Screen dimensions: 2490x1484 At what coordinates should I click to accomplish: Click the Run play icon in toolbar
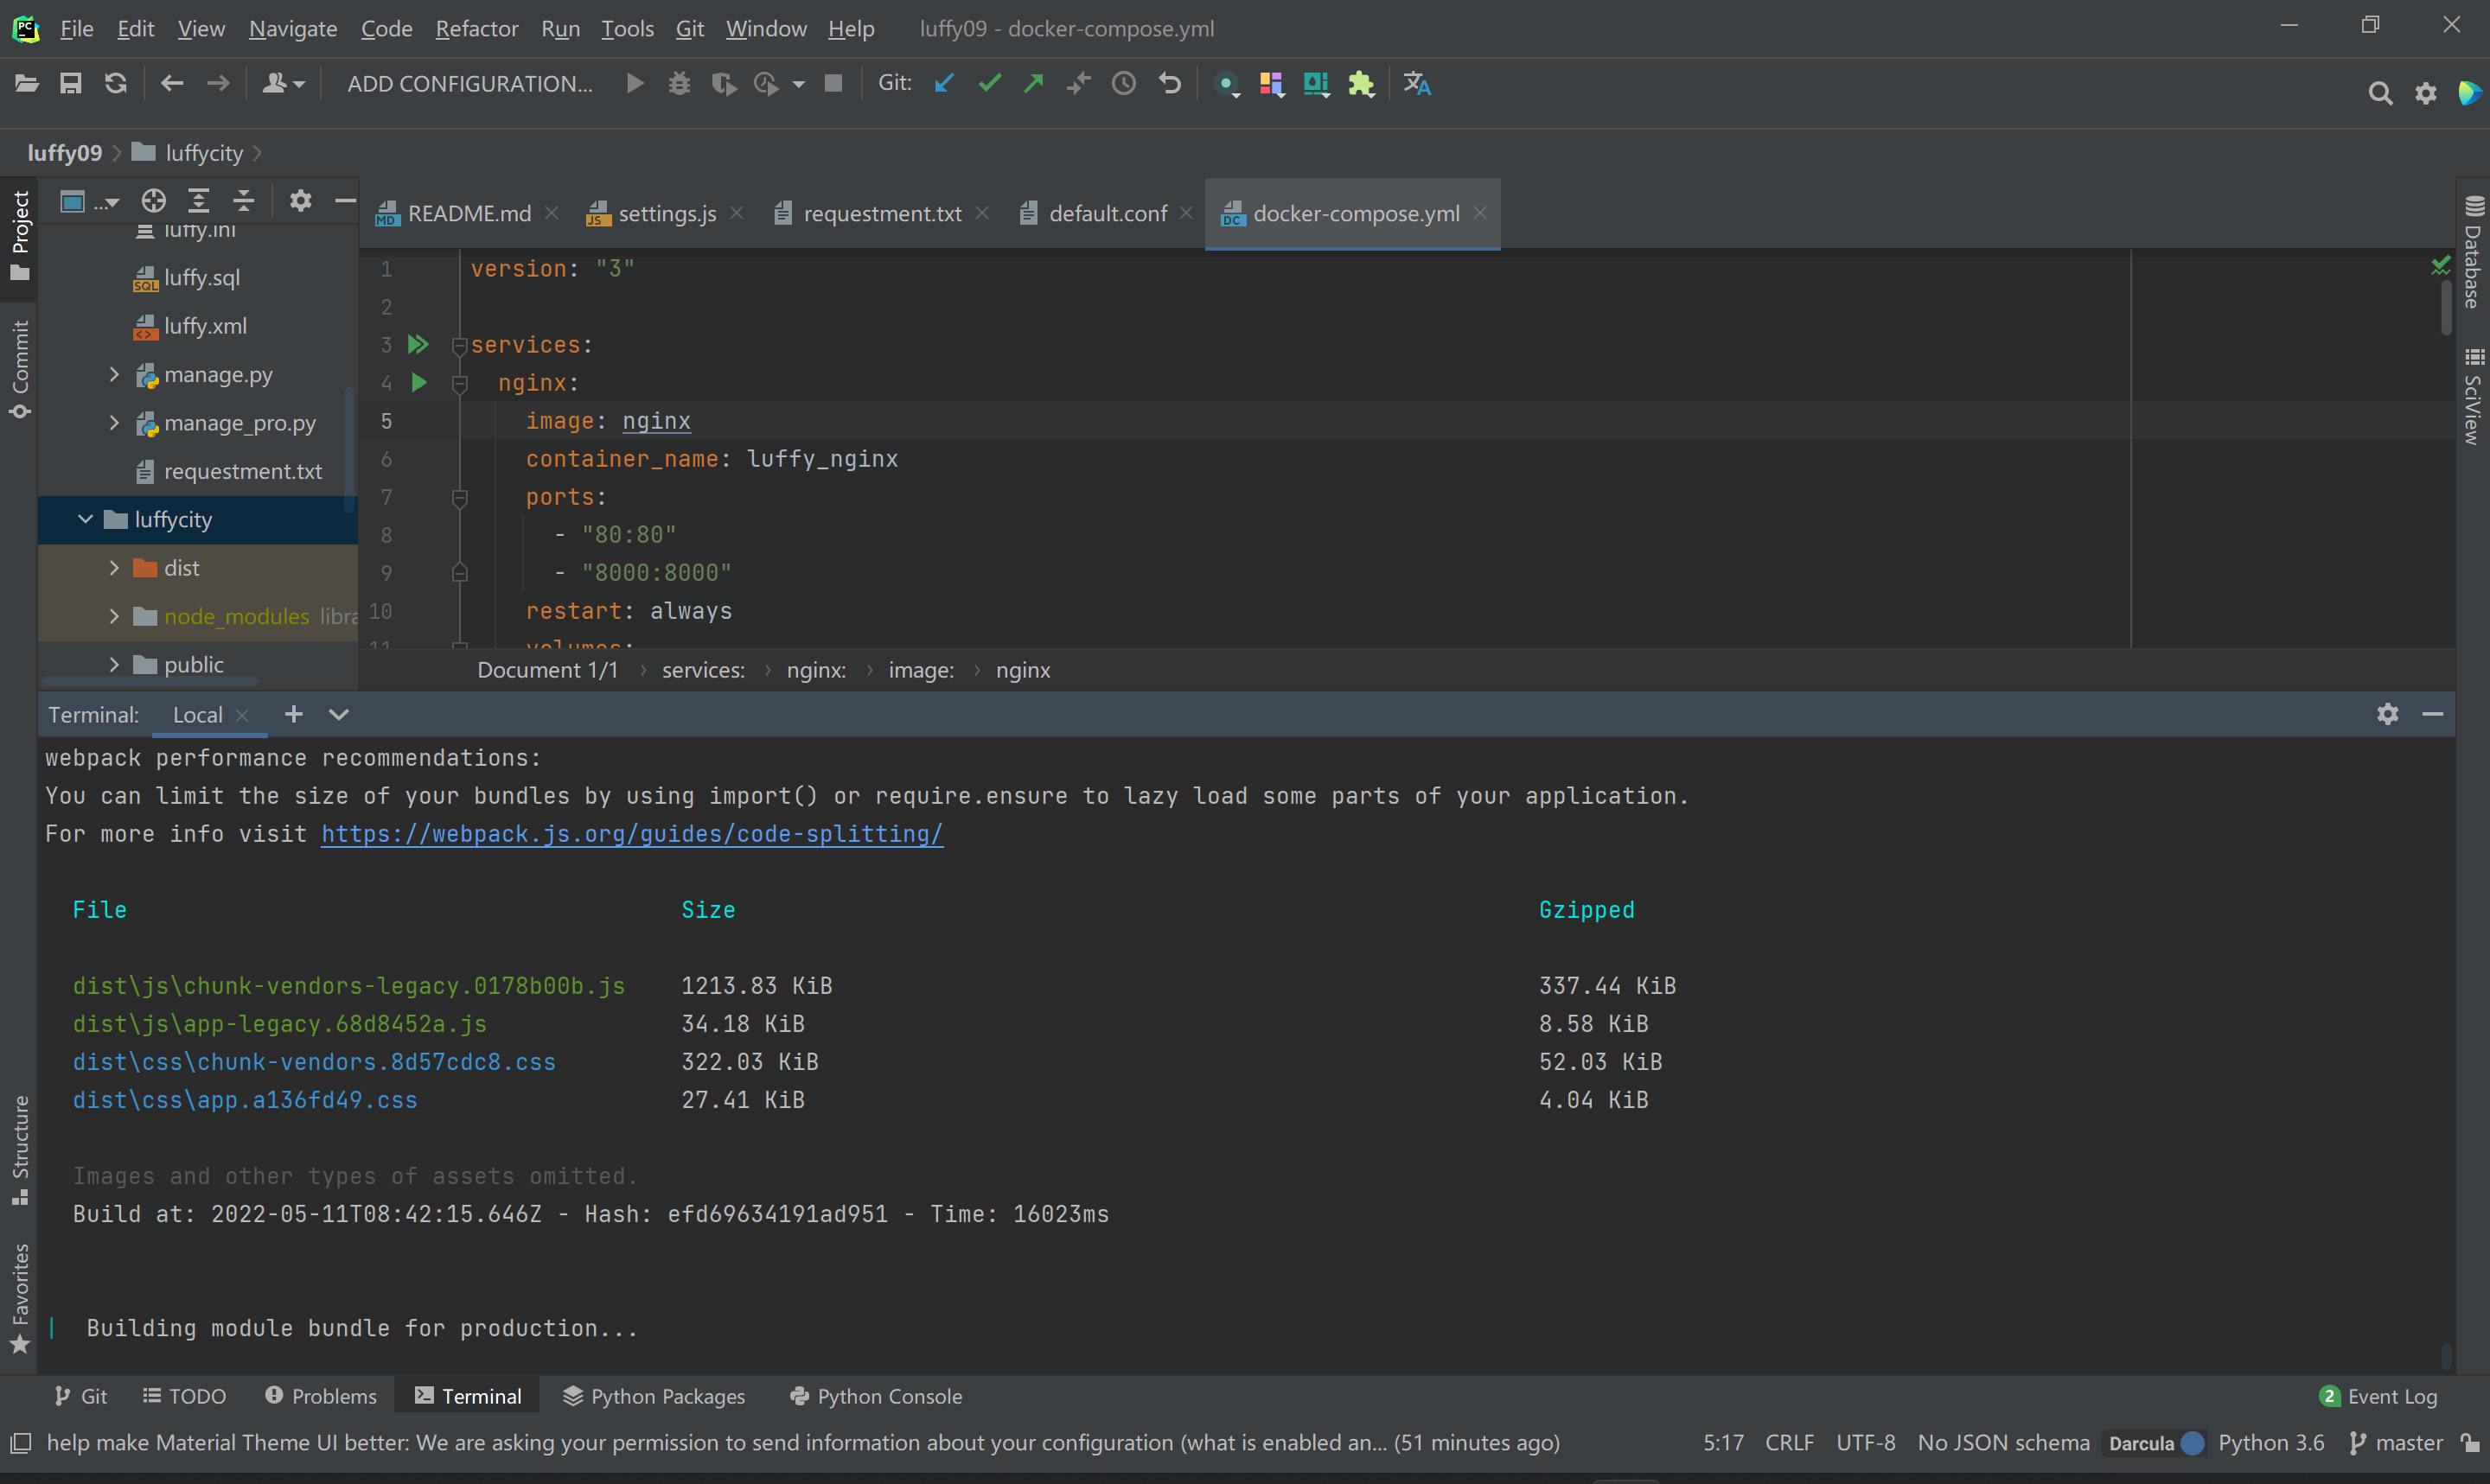tap(635, 84)
